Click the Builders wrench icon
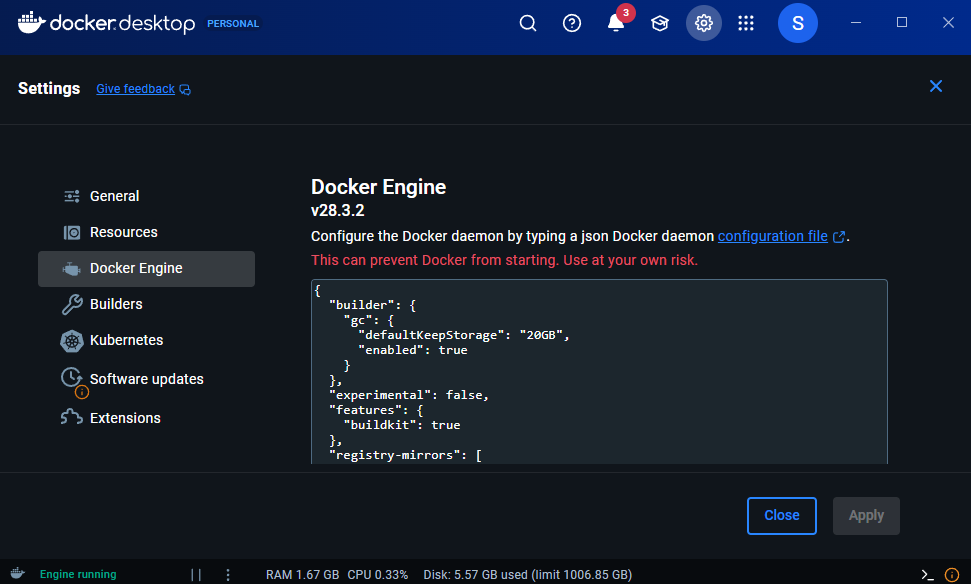Screen dimensions: 971x584 click(x=72, y=304)
